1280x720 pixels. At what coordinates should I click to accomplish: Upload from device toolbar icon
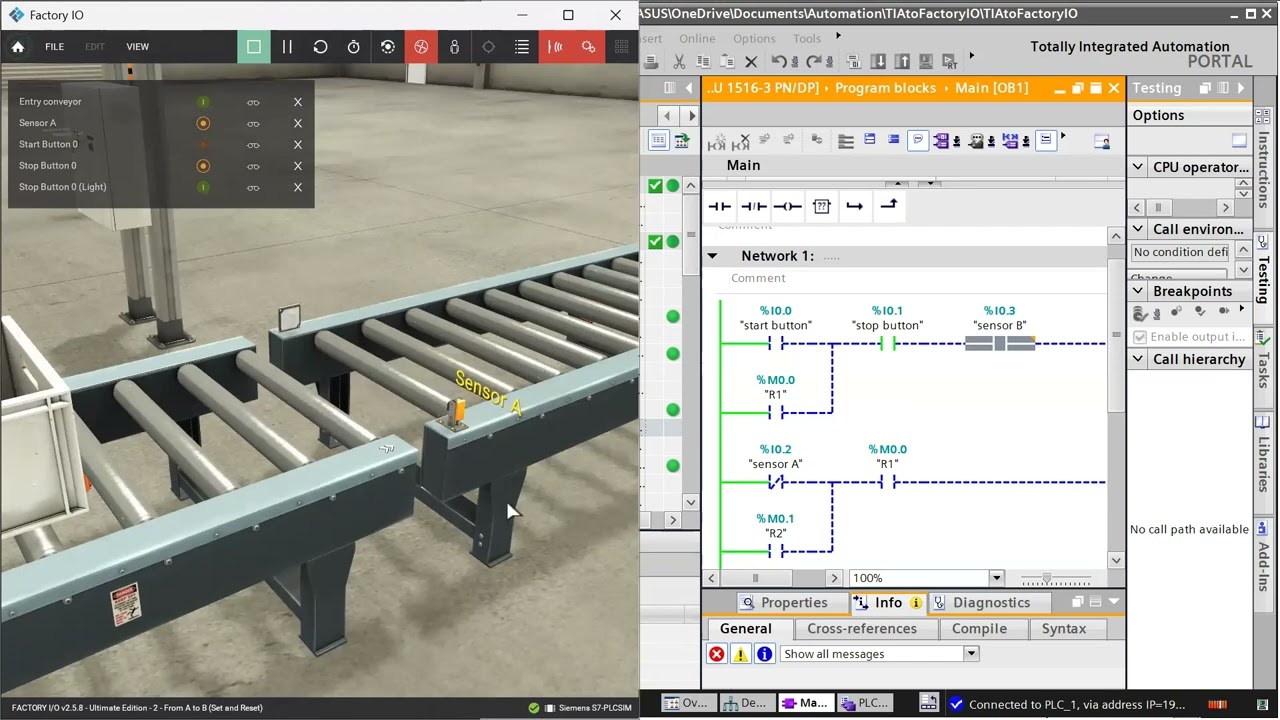pyautogui.click(x=902, y=61)
